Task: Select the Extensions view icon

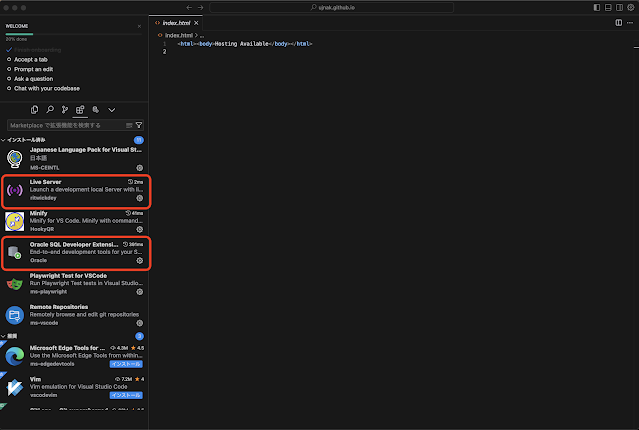Action: pos(80,110)
